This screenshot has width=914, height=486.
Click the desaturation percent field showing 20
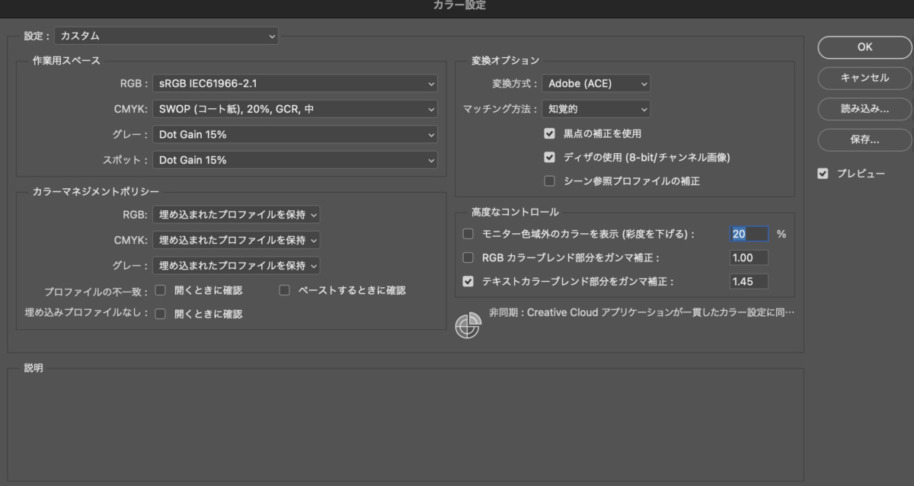(x=749, y=234)
